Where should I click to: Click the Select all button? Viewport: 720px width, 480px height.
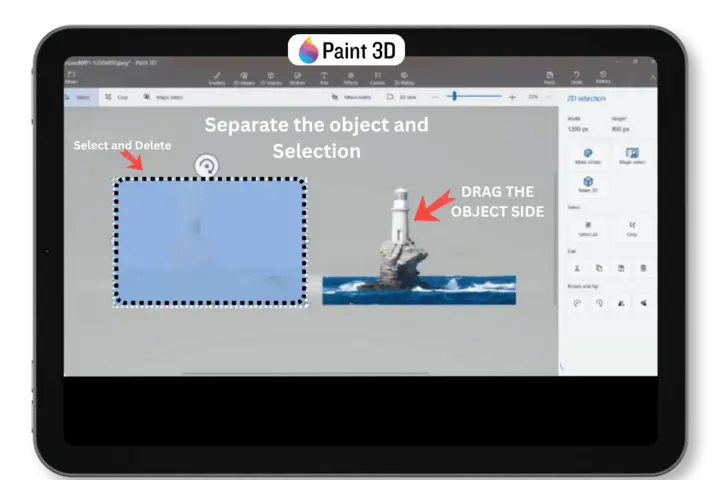coord(589,228)
